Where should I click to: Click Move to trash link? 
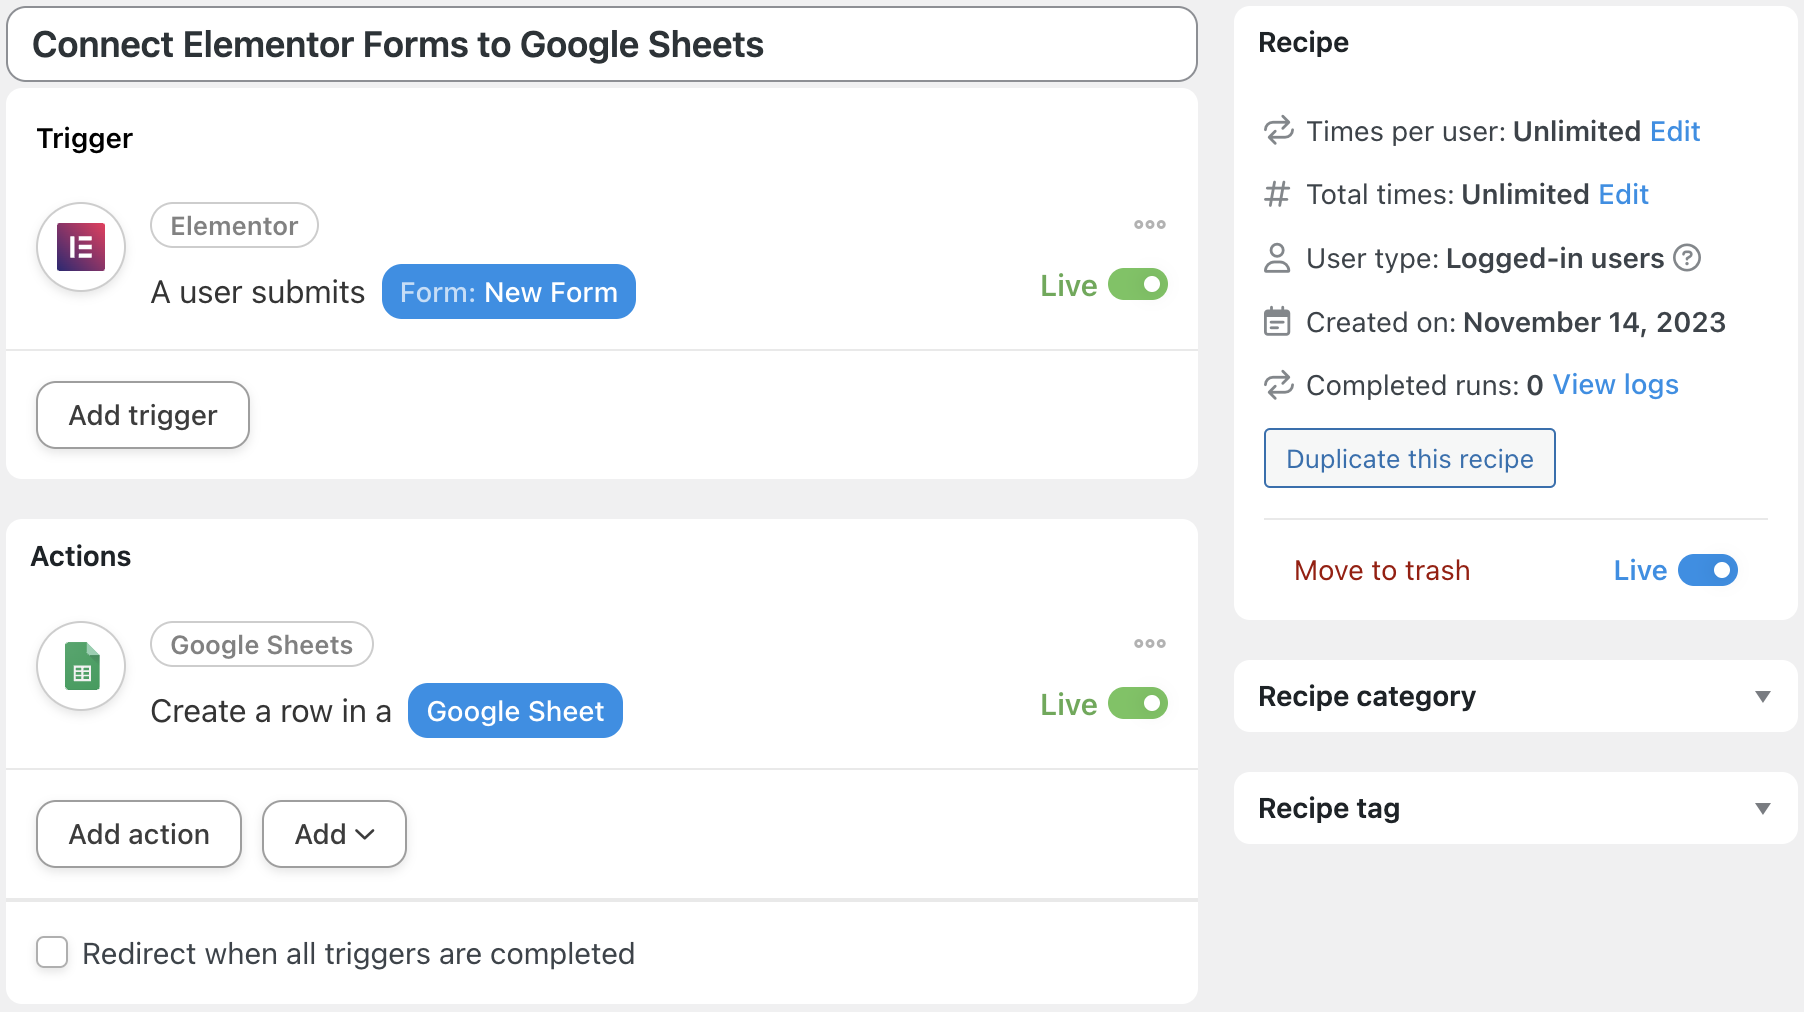tap(1382, 570)
